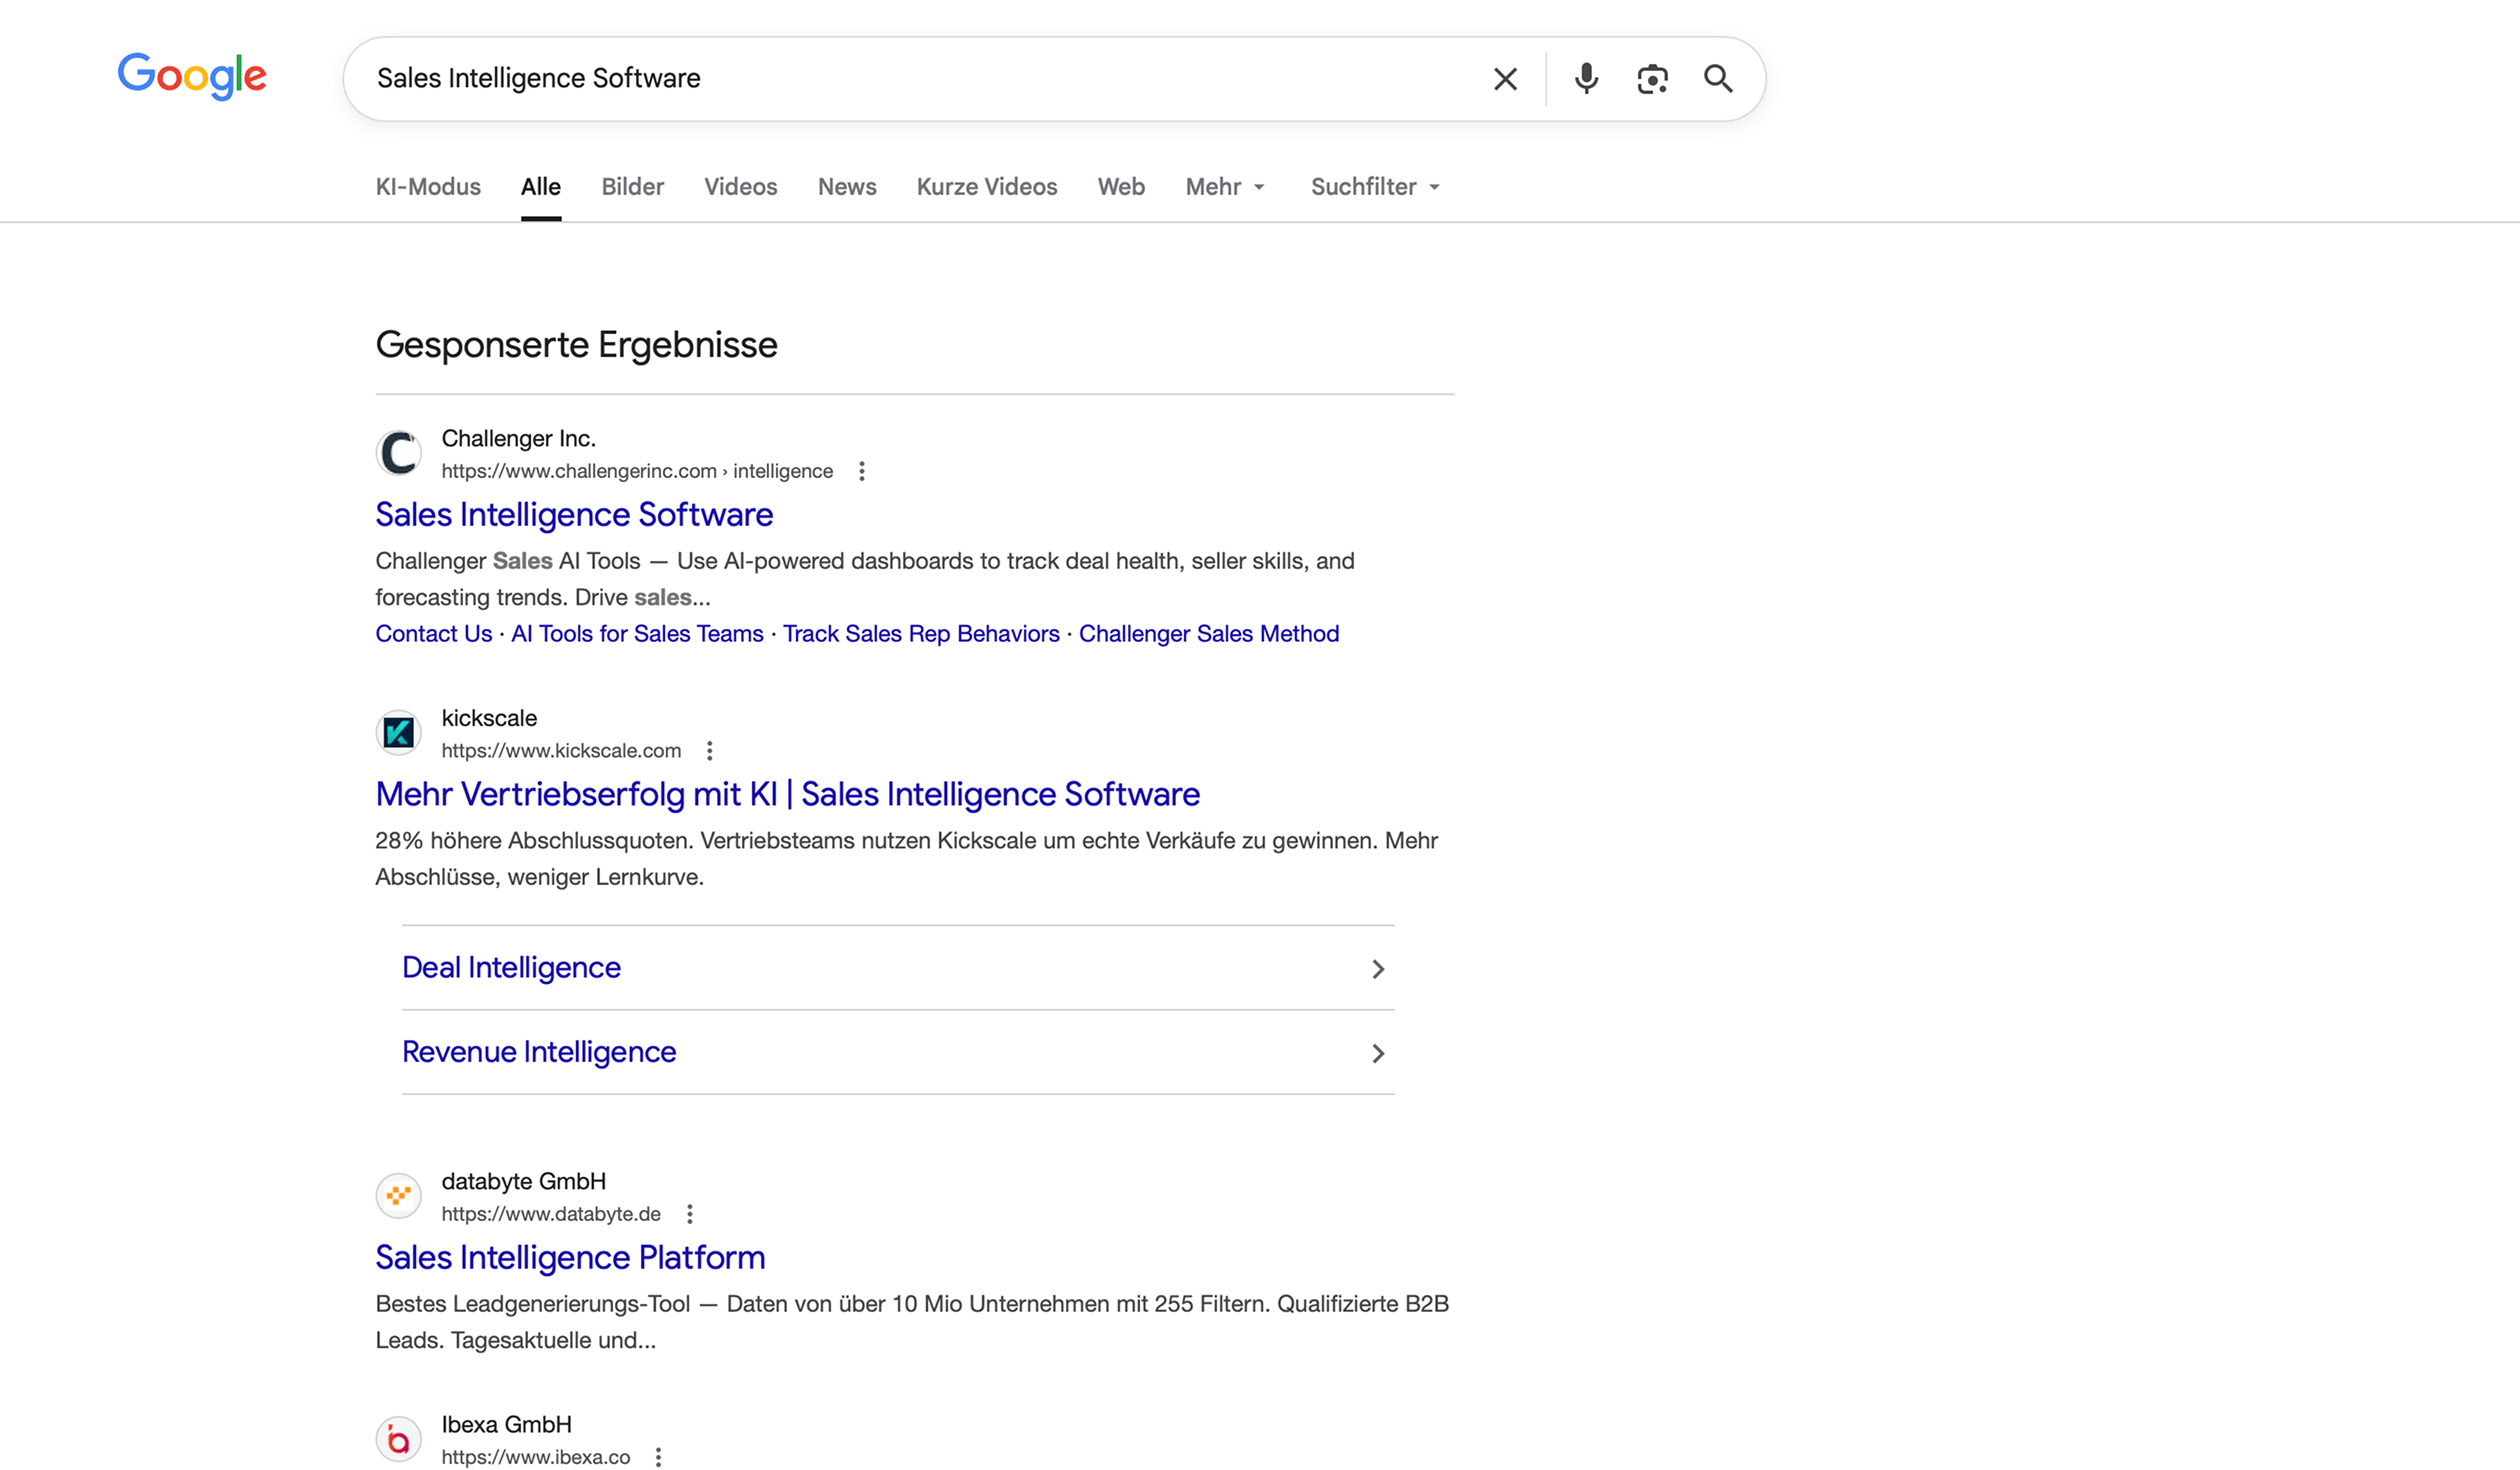Click the kickscale favicon
This screenshot has width=2520, height=1470.
pyautogui.click(x=399, y=733)
